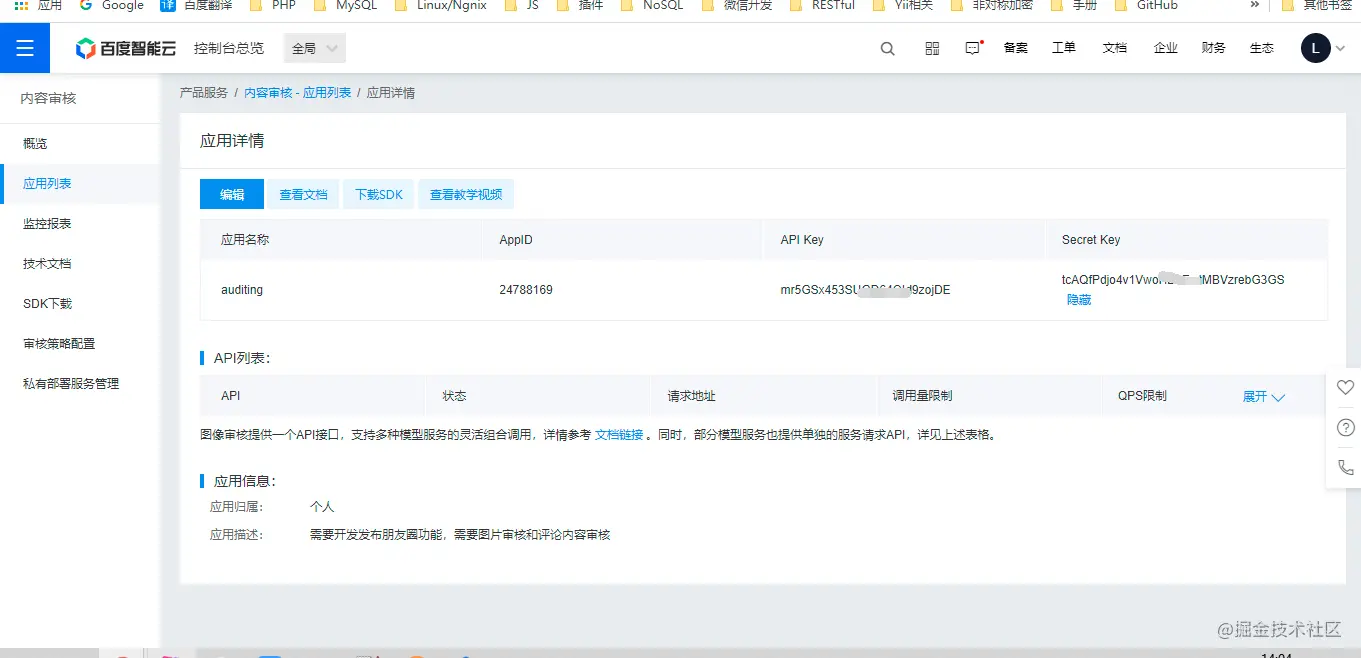Open the Linux/Nginx bookmark folder
Image resolution: width=1361 pixels, height=658 pixels.
(x=441, y=5)
